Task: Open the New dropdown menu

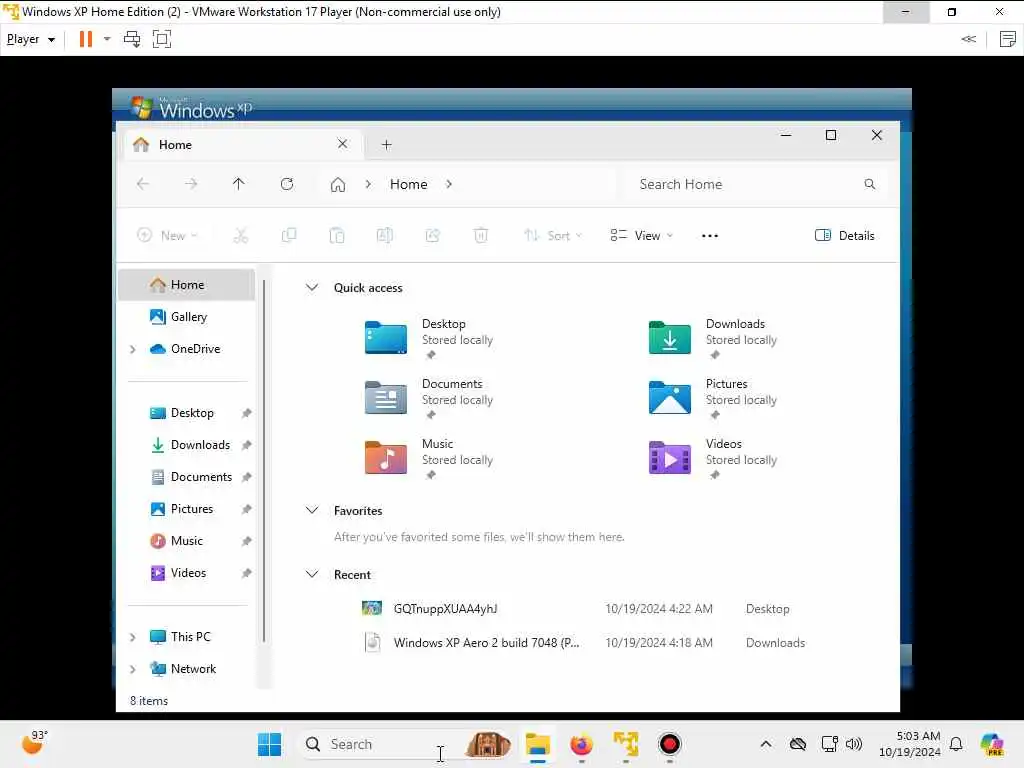Action: tap(167, 236)
